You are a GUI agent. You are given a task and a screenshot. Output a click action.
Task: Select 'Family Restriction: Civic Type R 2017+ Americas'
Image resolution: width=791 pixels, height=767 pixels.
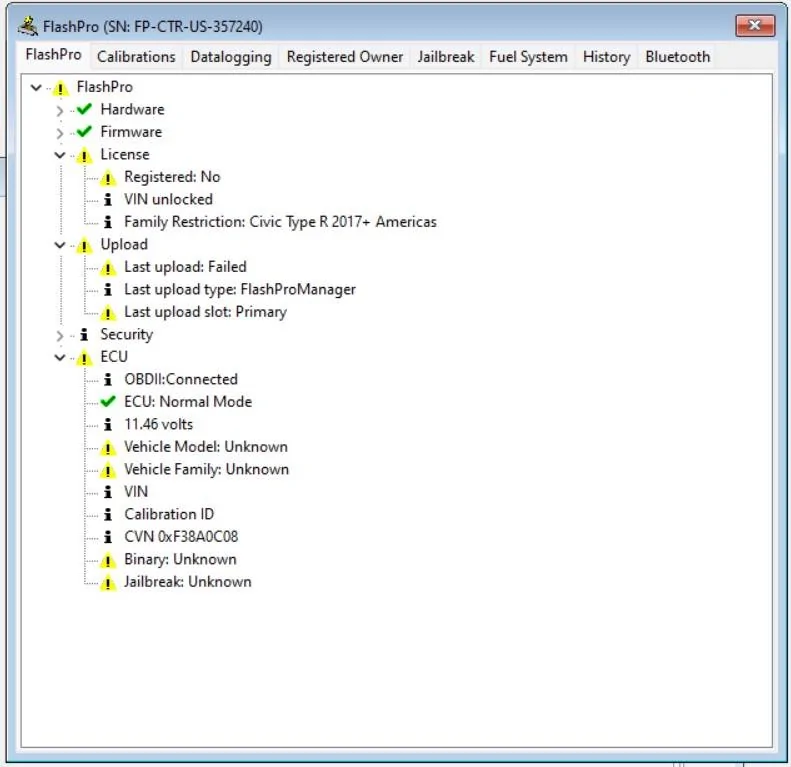point(280,222)
